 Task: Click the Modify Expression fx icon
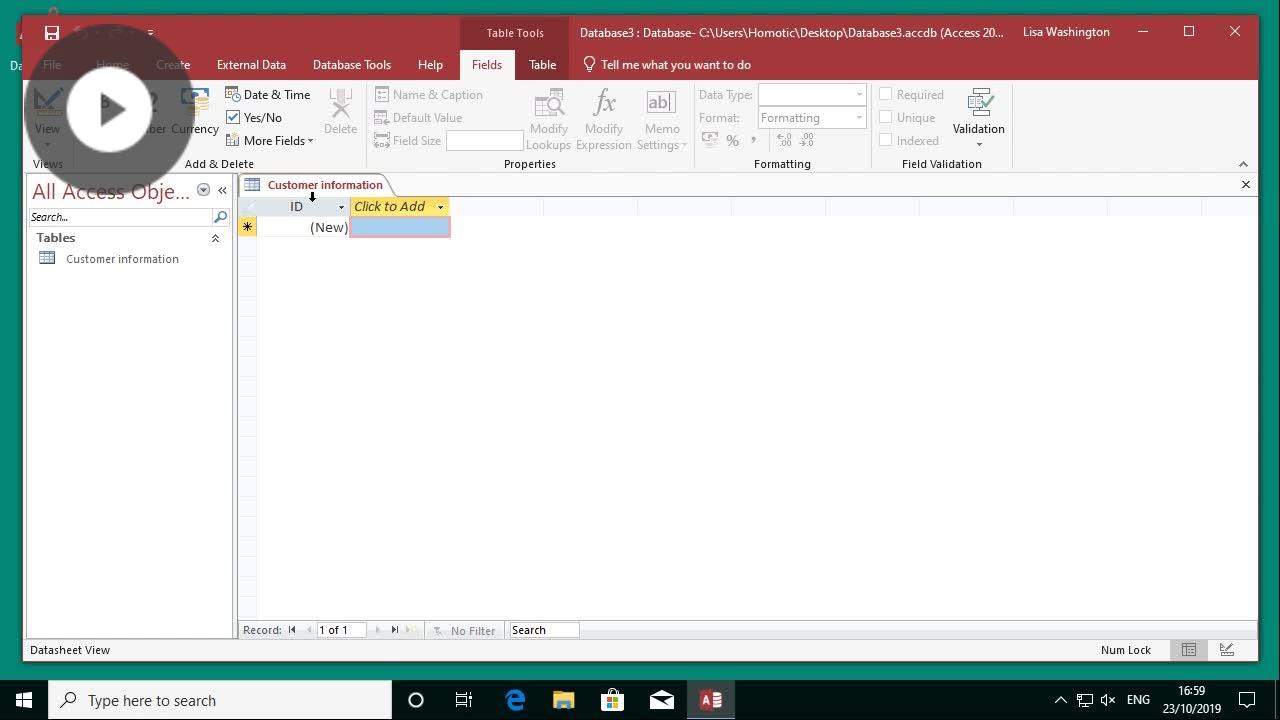pos(604,103)
